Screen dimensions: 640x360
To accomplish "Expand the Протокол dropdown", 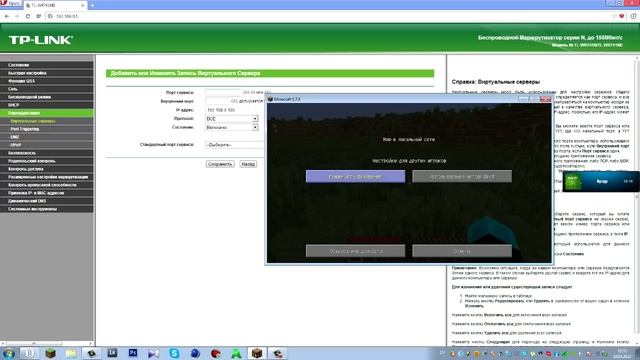I will point(231,119).
